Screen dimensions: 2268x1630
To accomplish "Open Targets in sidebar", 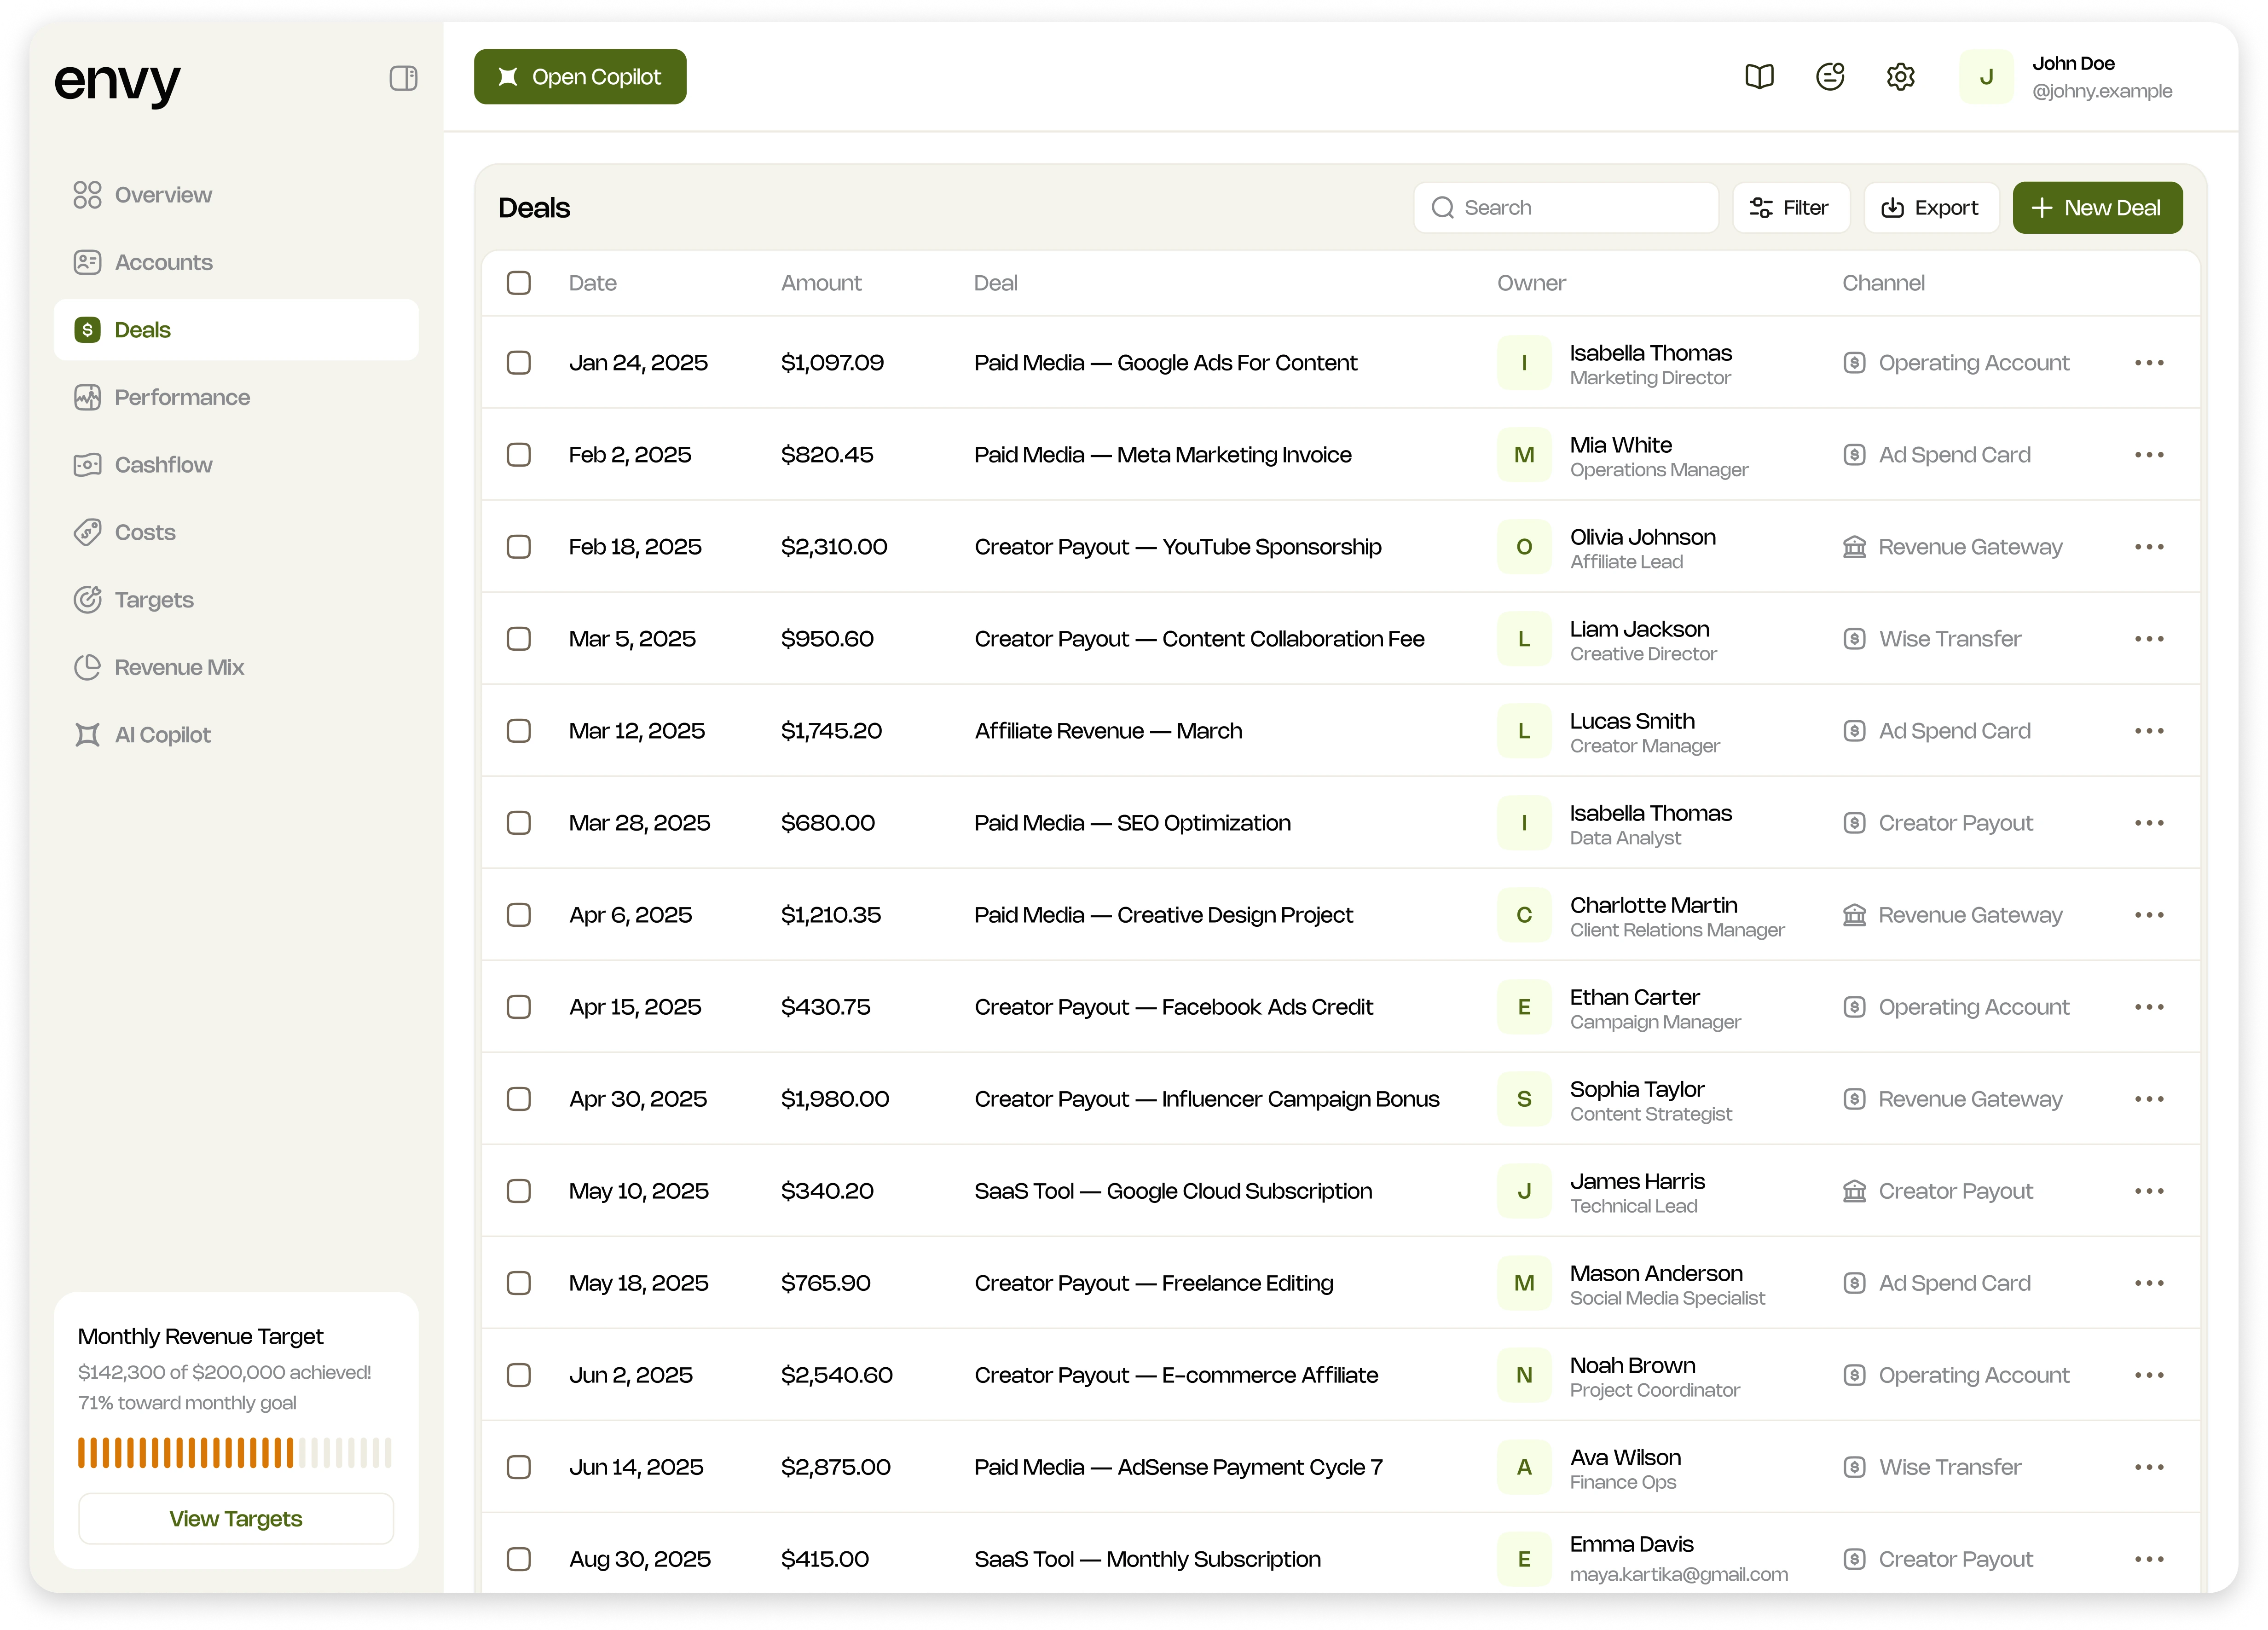I will (236, 600).
